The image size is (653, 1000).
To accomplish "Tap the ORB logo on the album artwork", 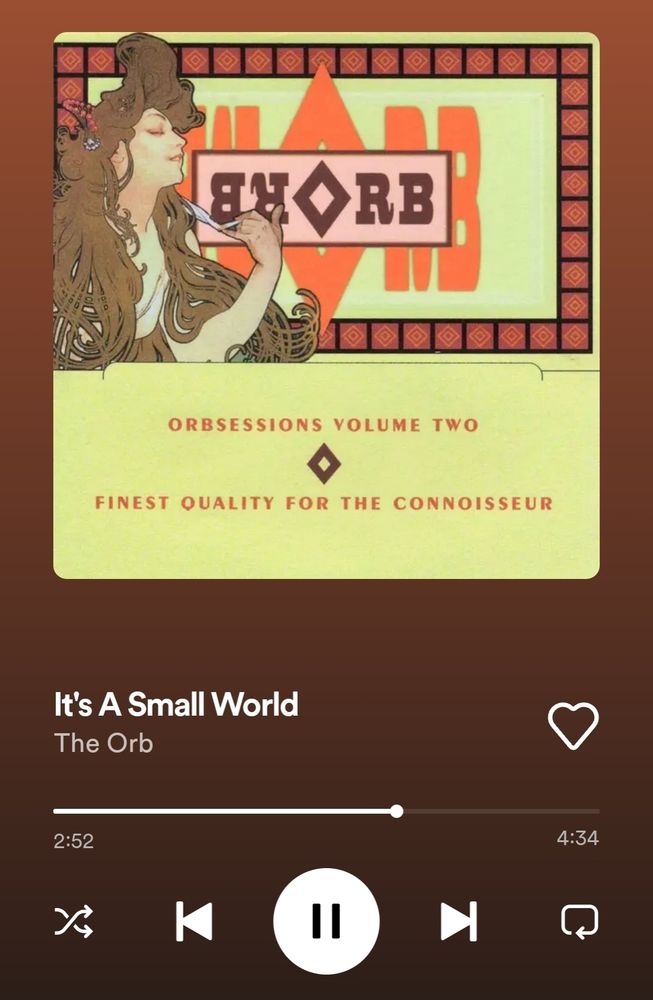I will (x=322, y=198).
